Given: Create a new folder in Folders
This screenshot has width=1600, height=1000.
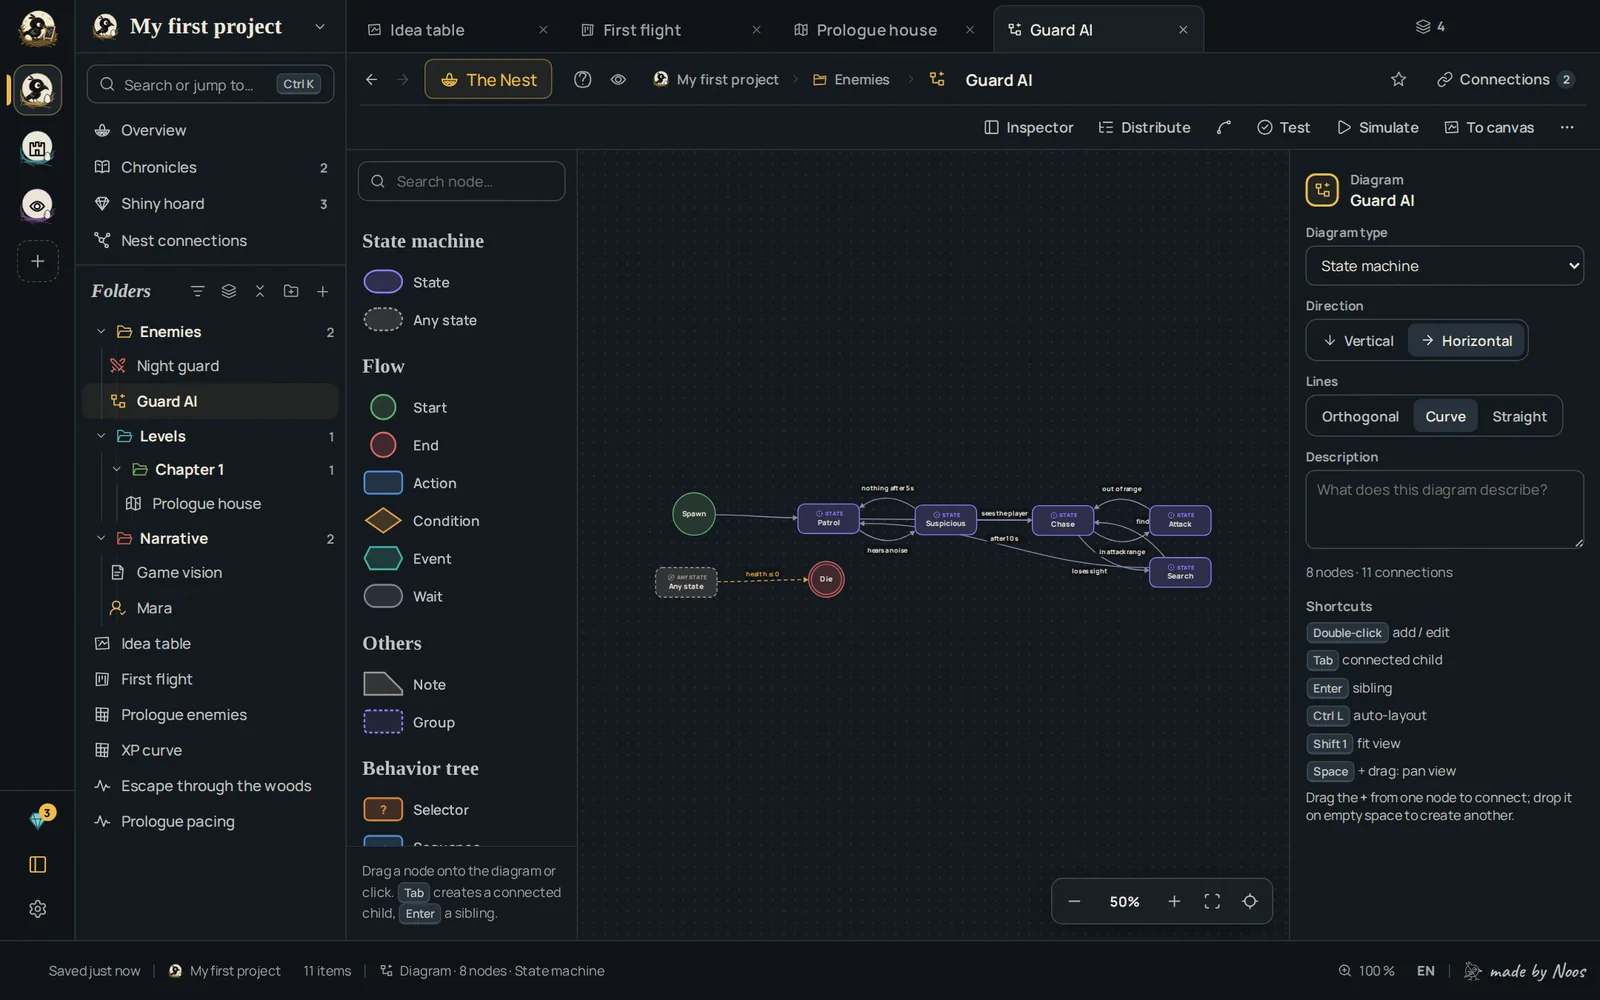Looking at the screenshot, I should 291,291.
